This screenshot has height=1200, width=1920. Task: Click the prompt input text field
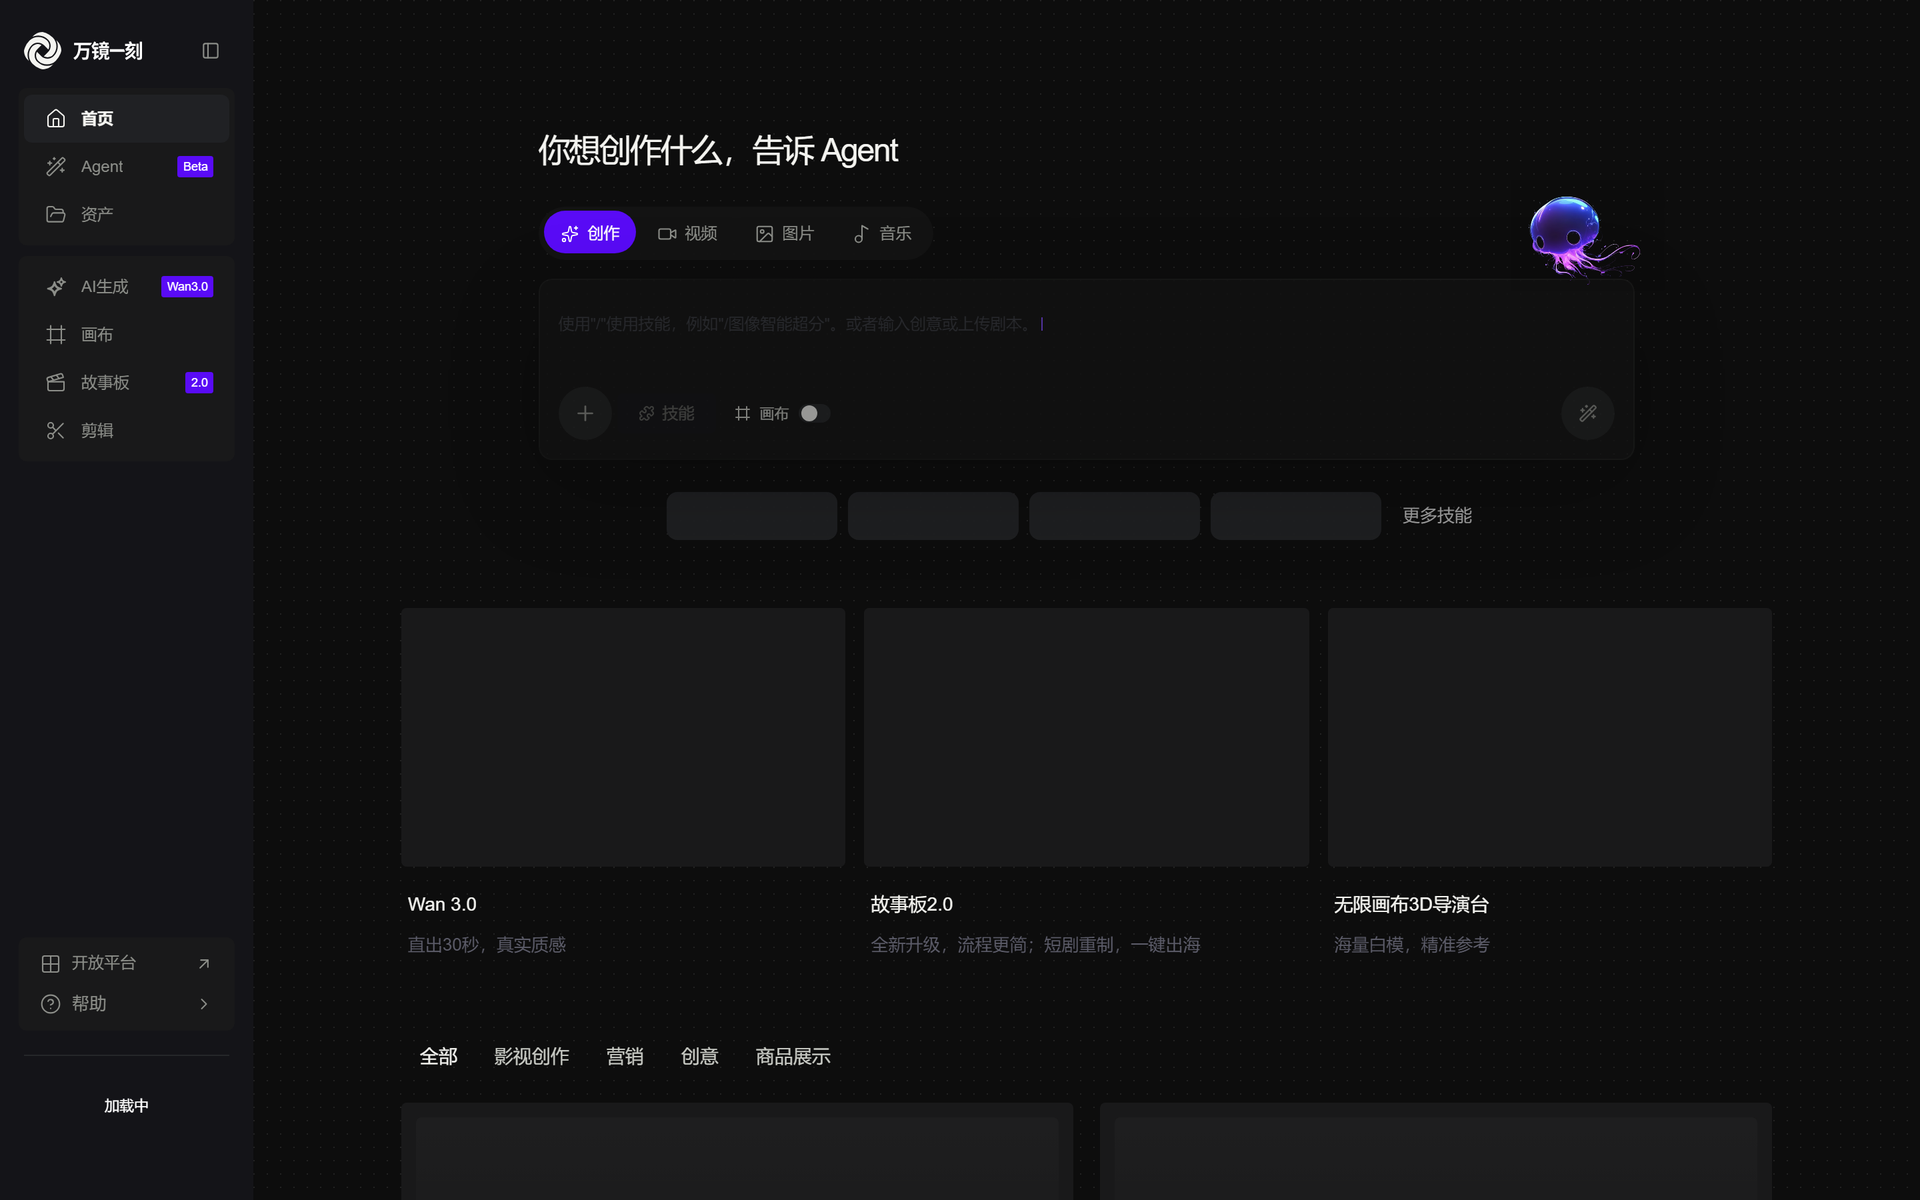(x=1085, y=325)
